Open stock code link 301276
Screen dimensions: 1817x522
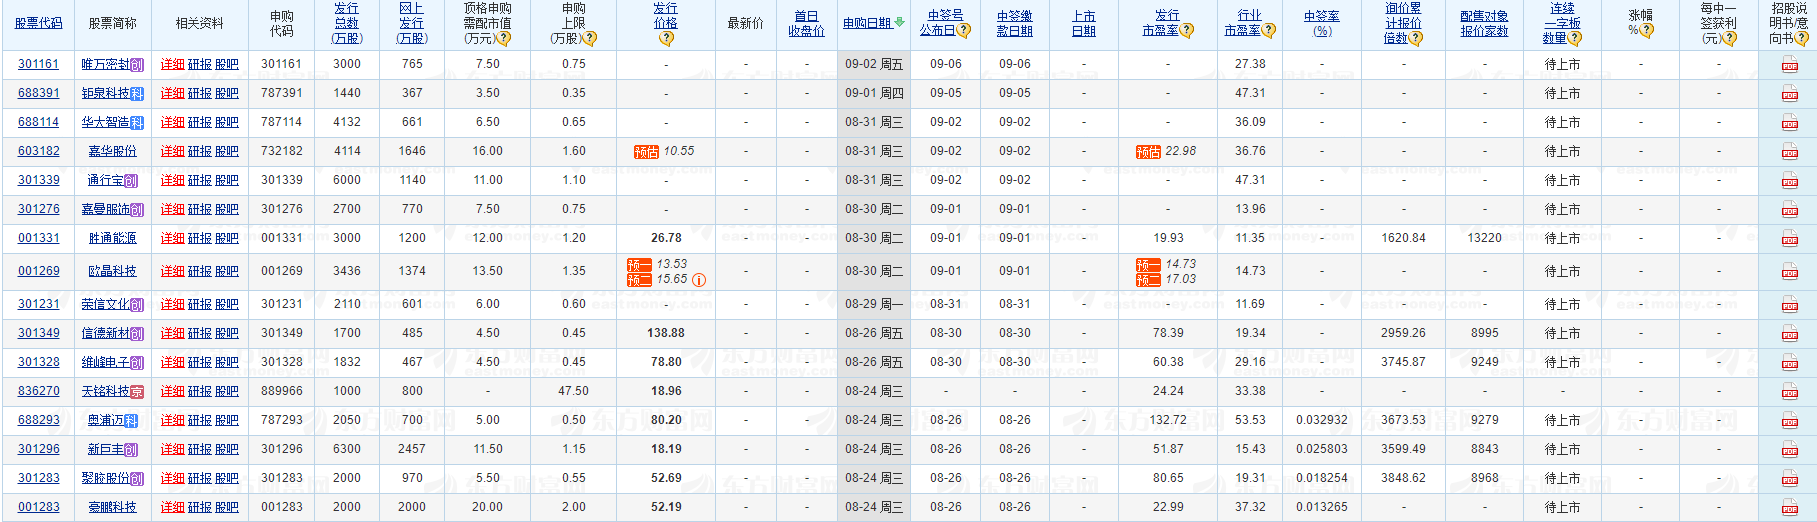(x=39, y=209)
